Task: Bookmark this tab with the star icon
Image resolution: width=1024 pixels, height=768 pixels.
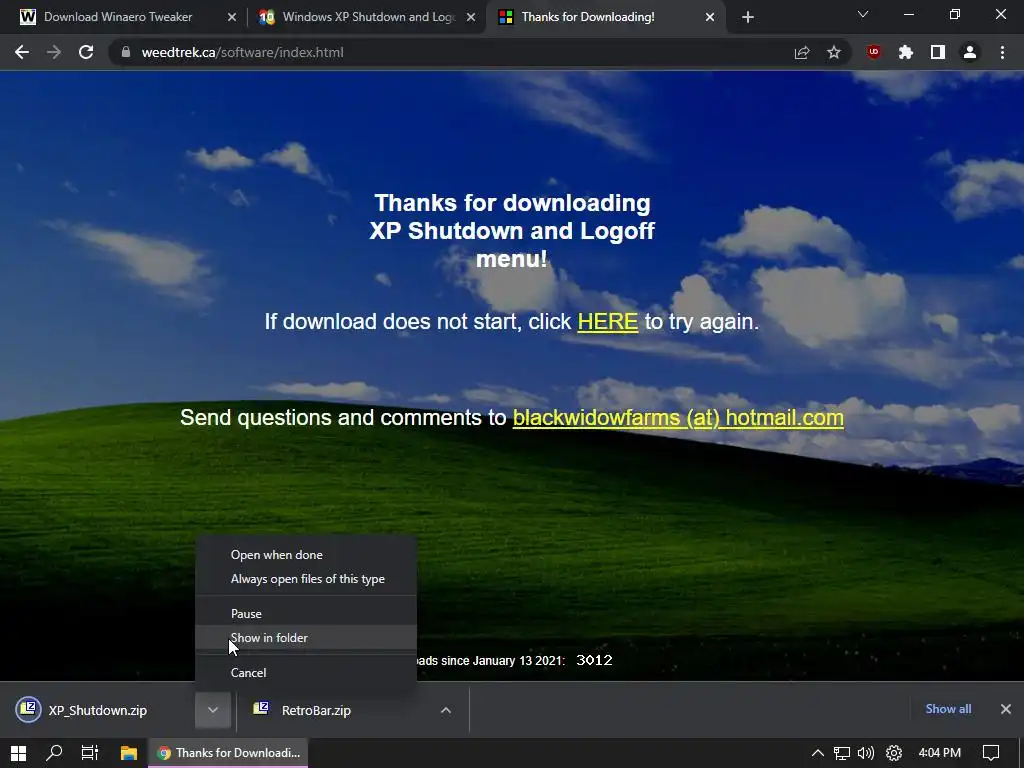Action: pyautogui.click(x=834, y=52)
